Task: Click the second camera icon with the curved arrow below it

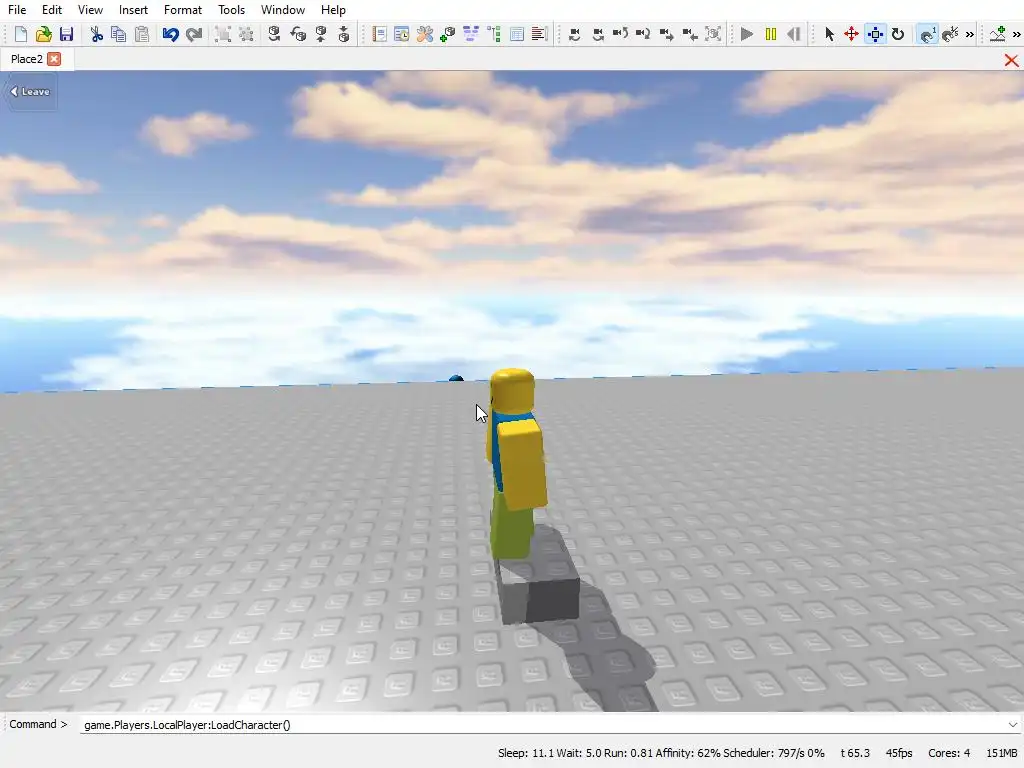Action: (598, 34)
